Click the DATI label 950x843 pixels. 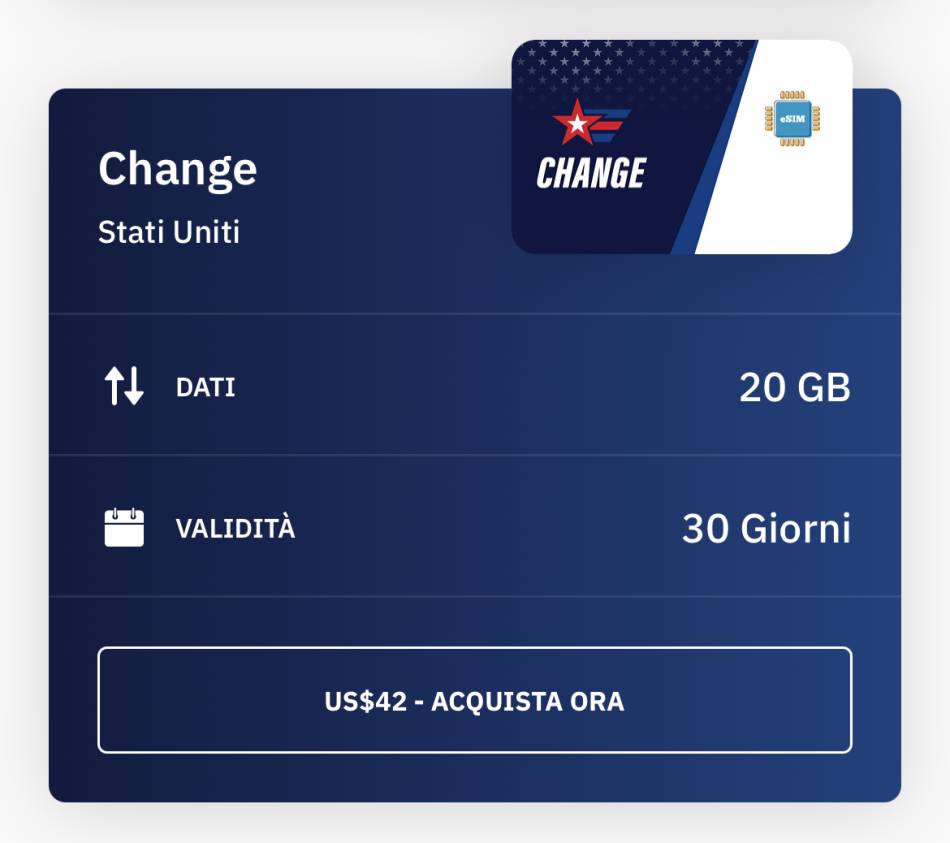pos(205,387)
